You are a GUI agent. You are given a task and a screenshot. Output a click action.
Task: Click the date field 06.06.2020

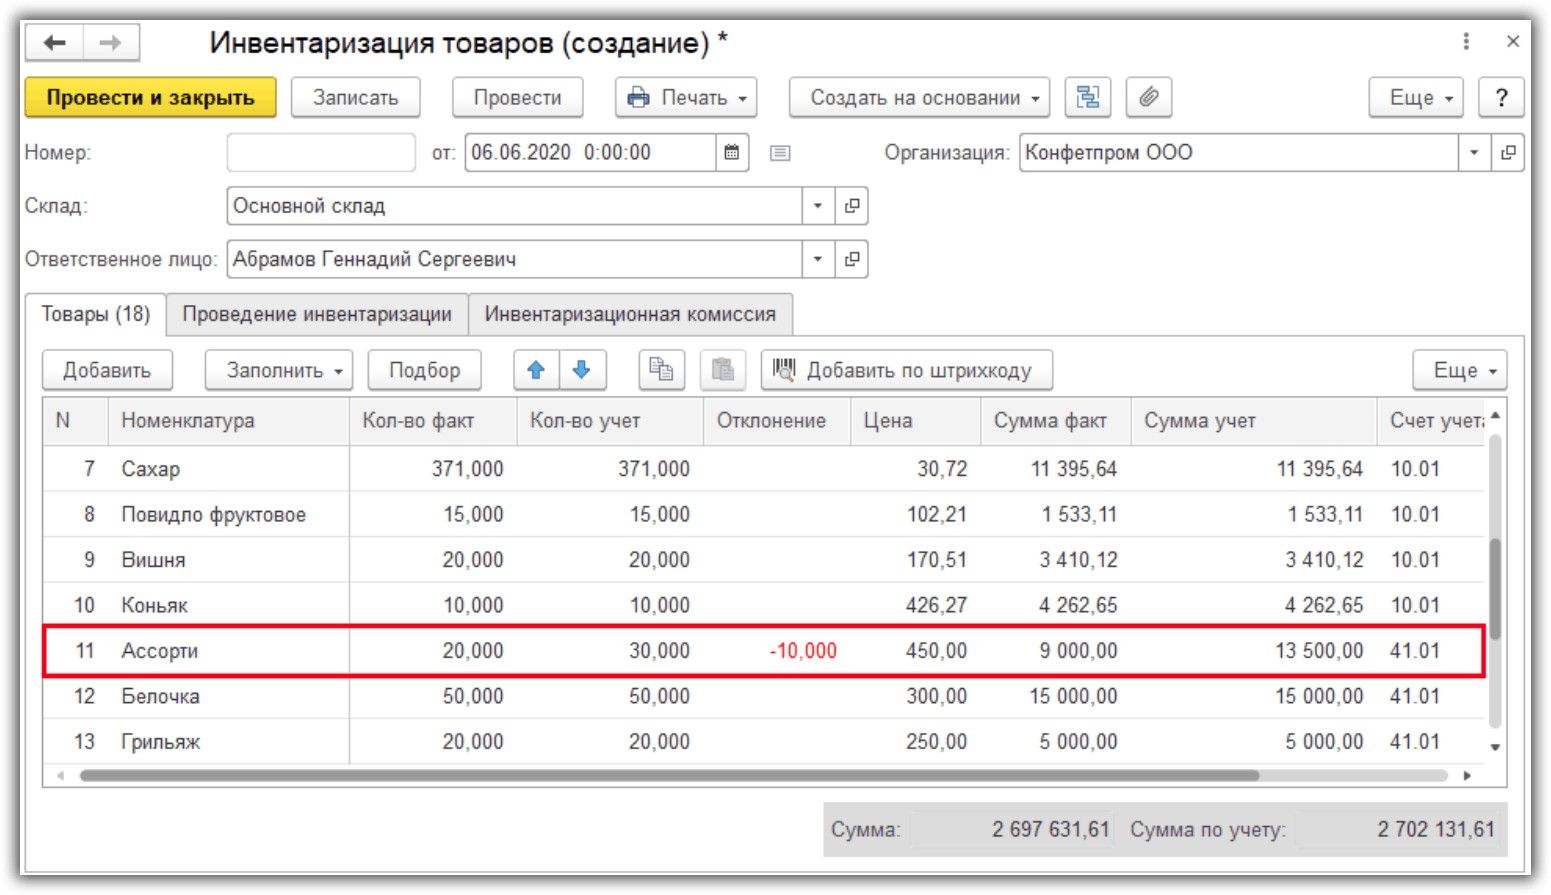pos(590,153)
